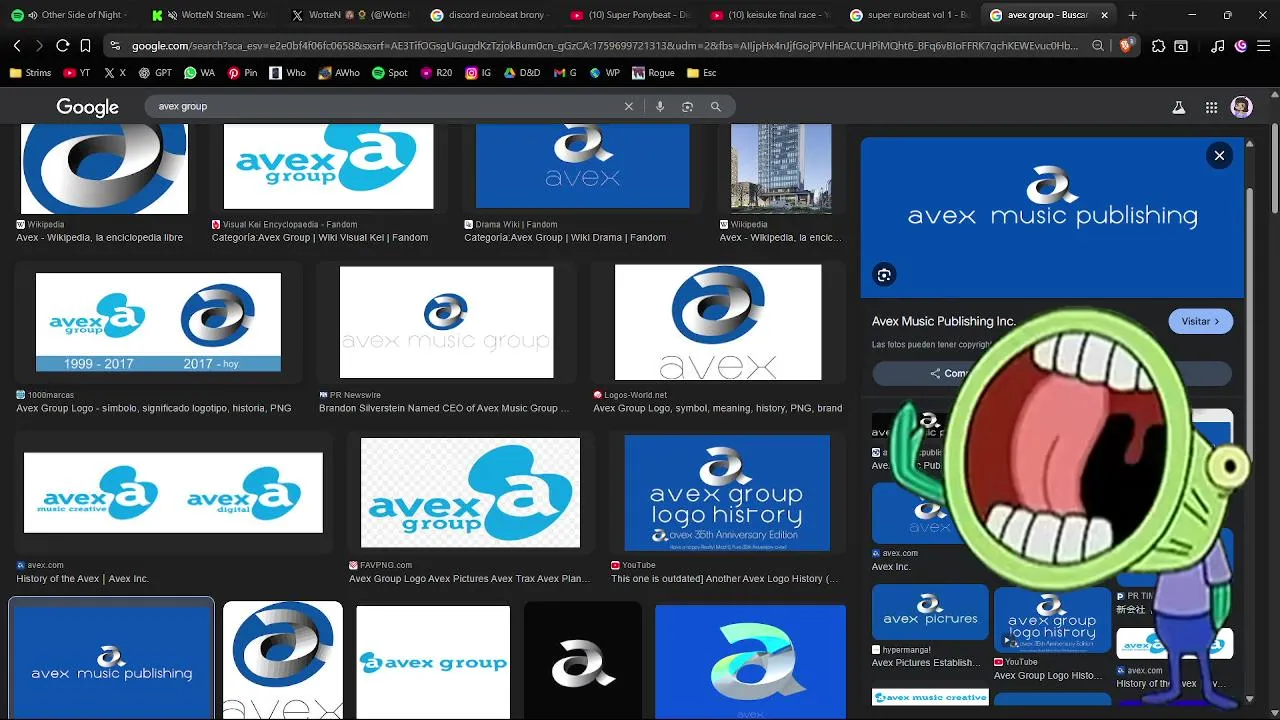This screenshot has width=1280, height=720.
Task: Open the R20 bookmark
Action: tap(437, 73)
